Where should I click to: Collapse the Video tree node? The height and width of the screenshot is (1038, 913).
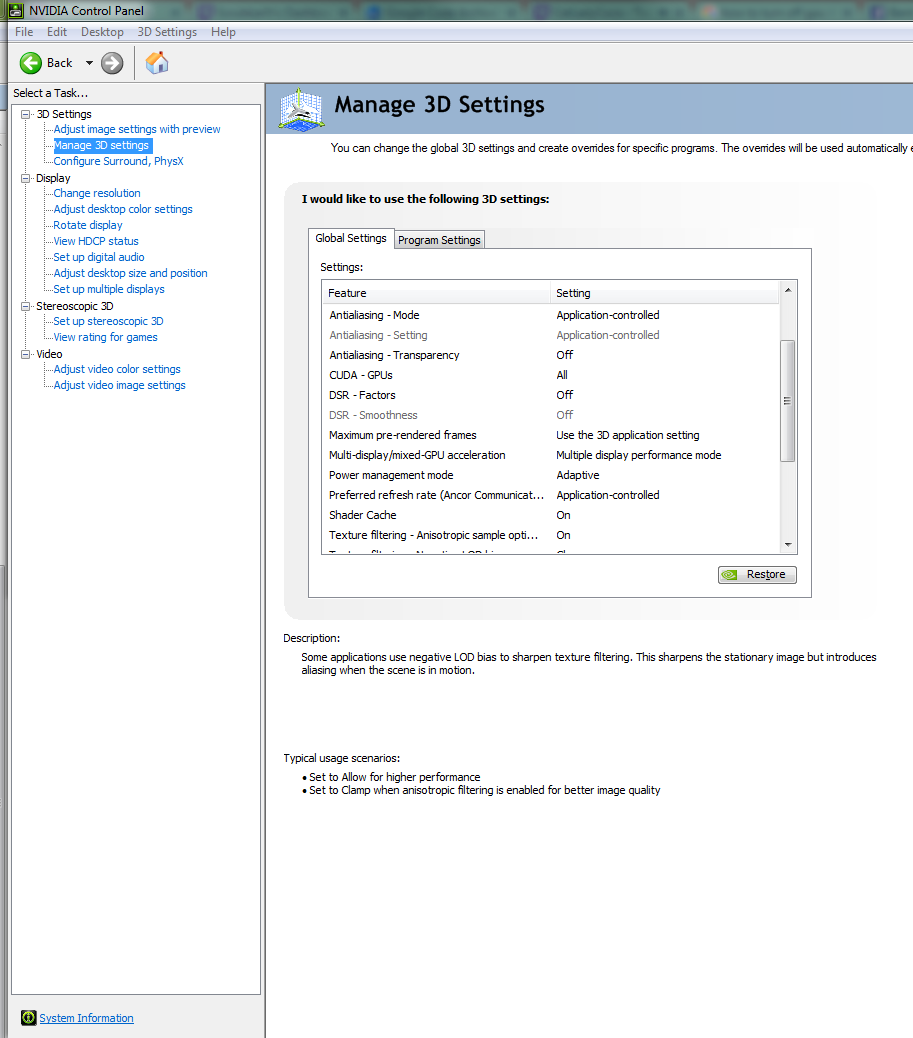coord(26,355)
